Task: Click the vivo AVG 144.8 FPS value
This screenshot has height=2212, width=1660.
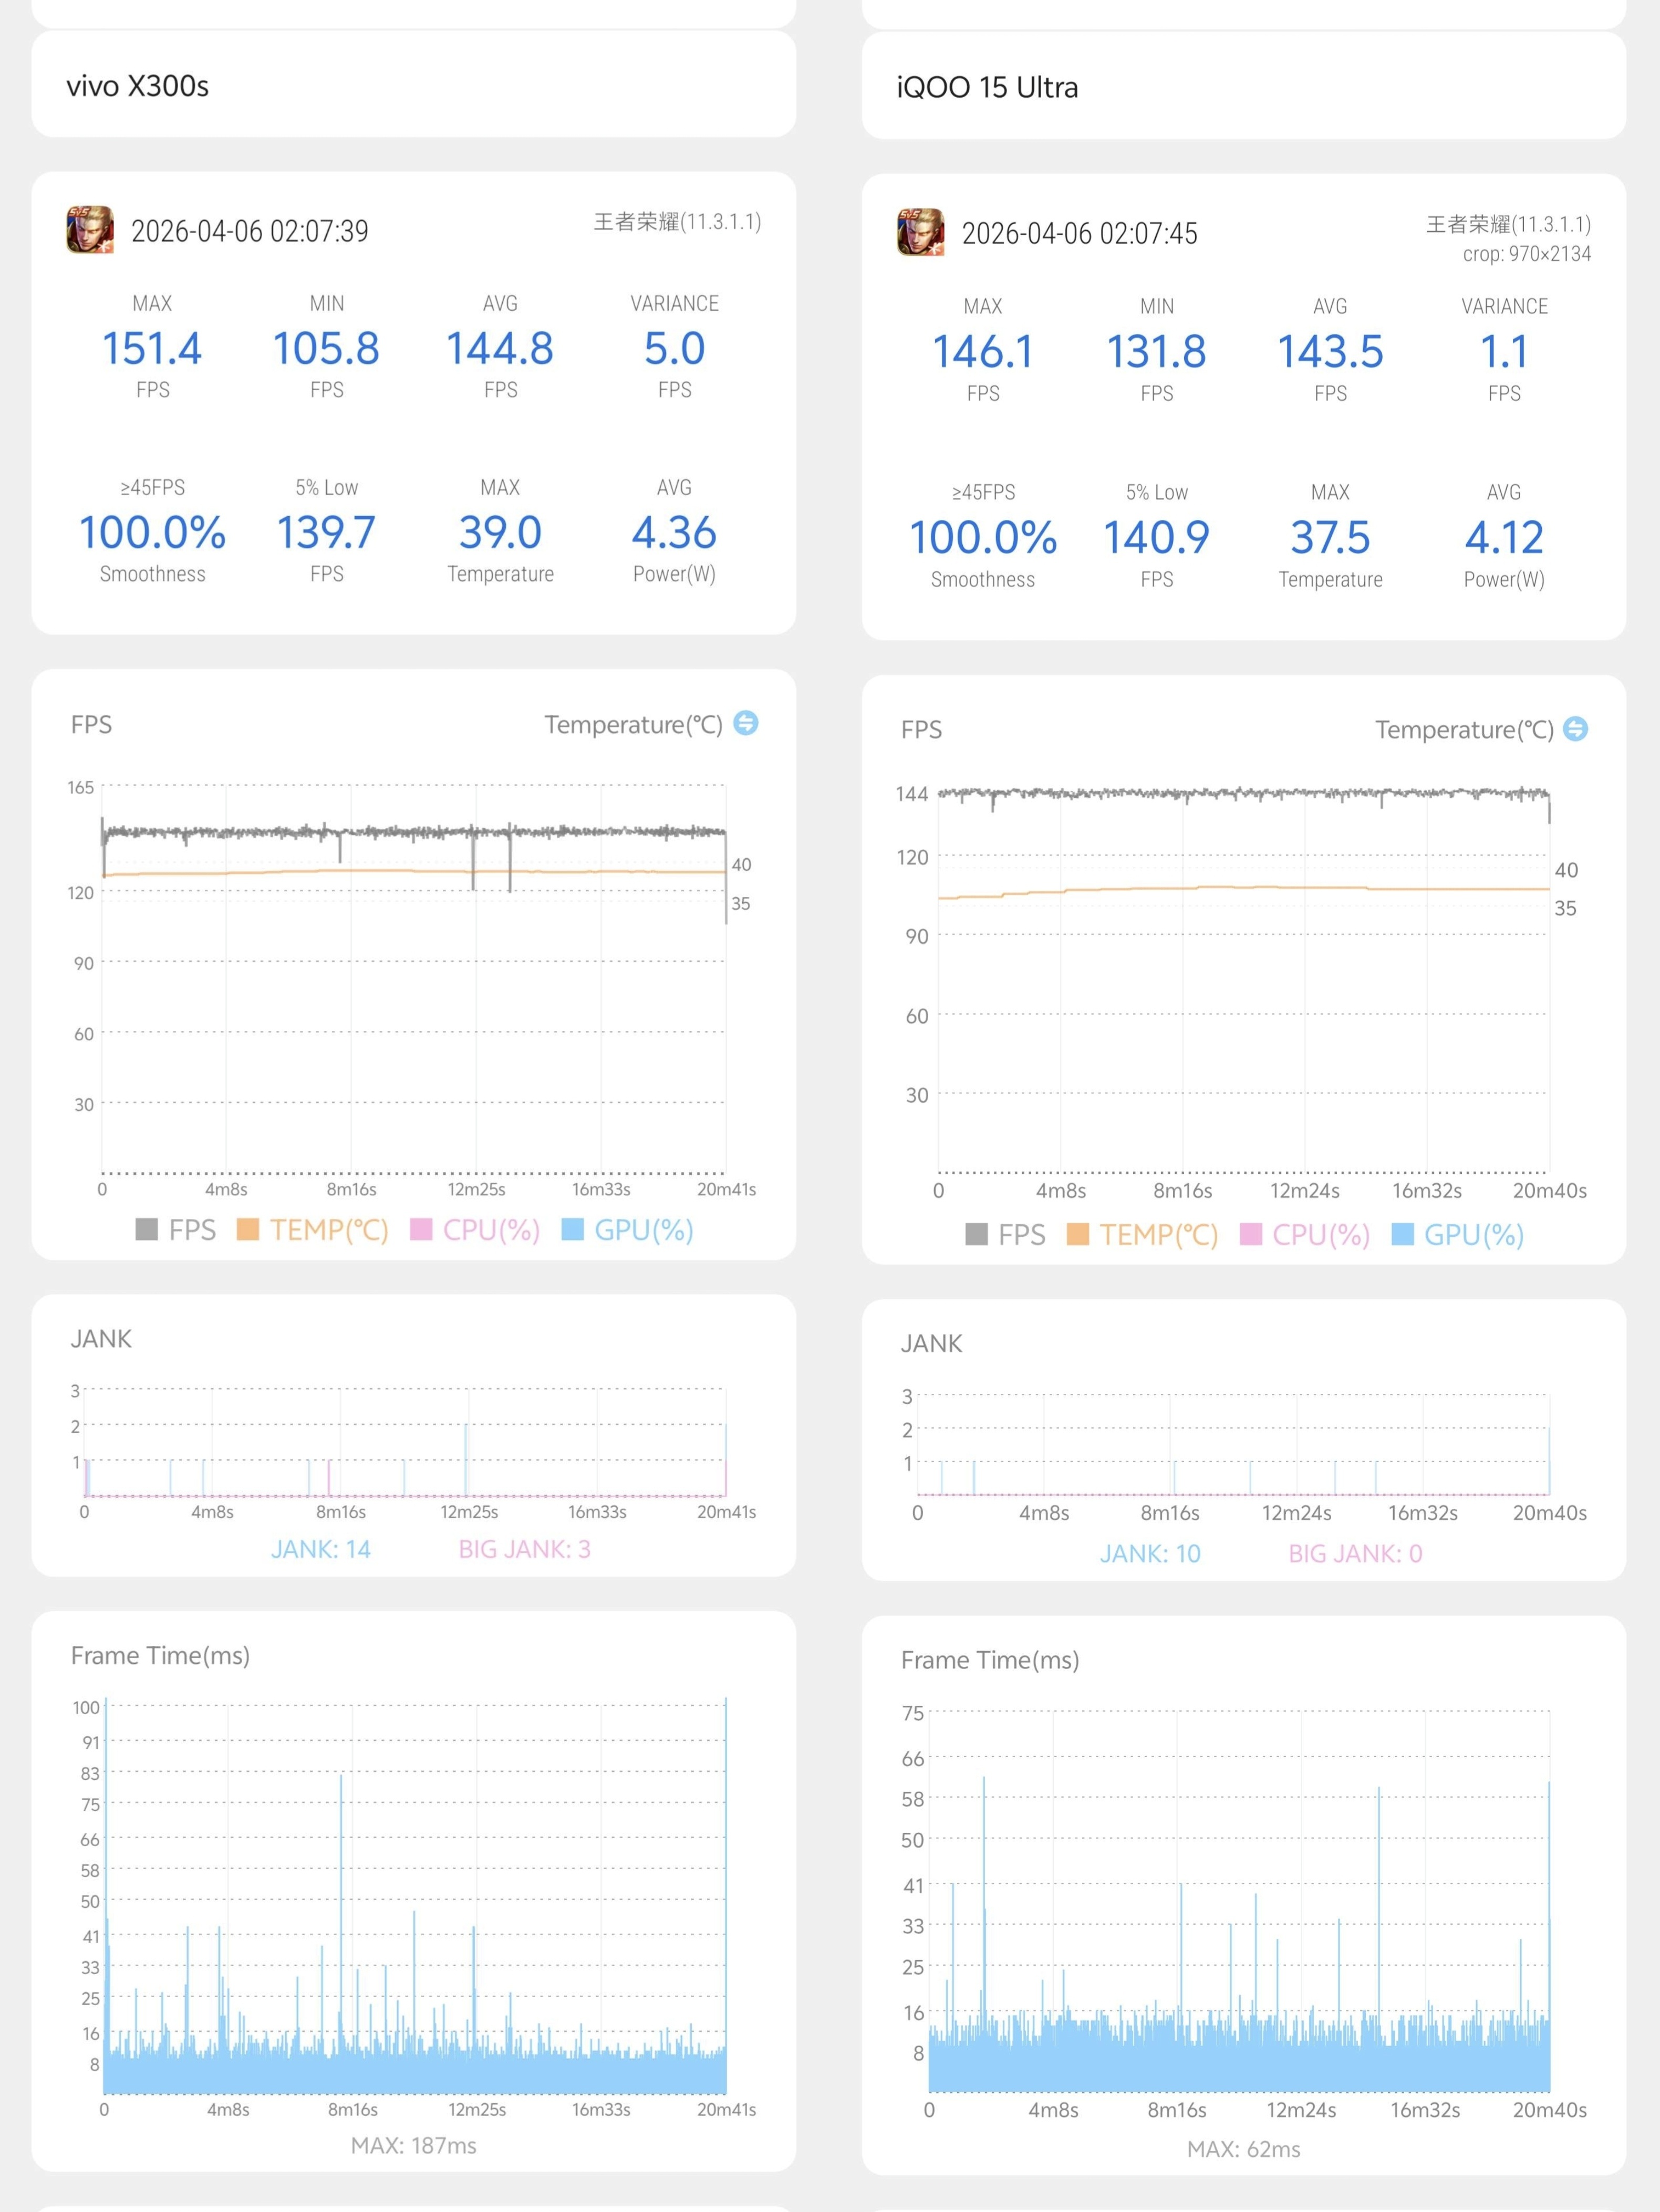Action: coord(499,349)
